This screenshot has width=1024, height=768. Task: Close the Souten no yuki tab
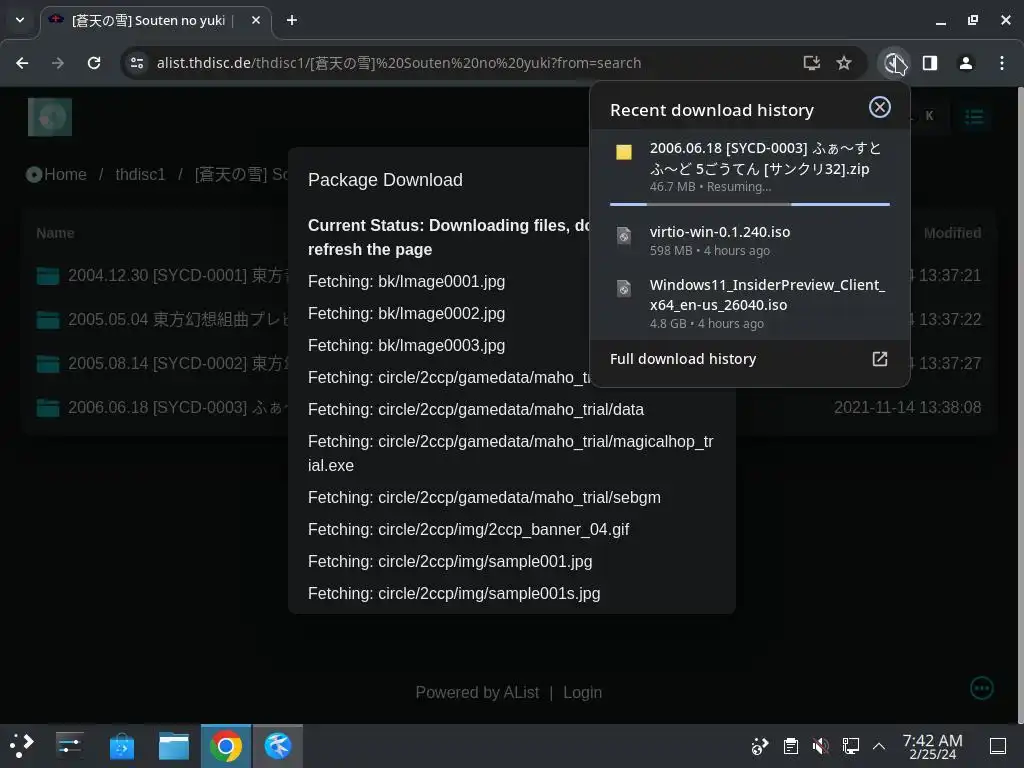[256, 20]
